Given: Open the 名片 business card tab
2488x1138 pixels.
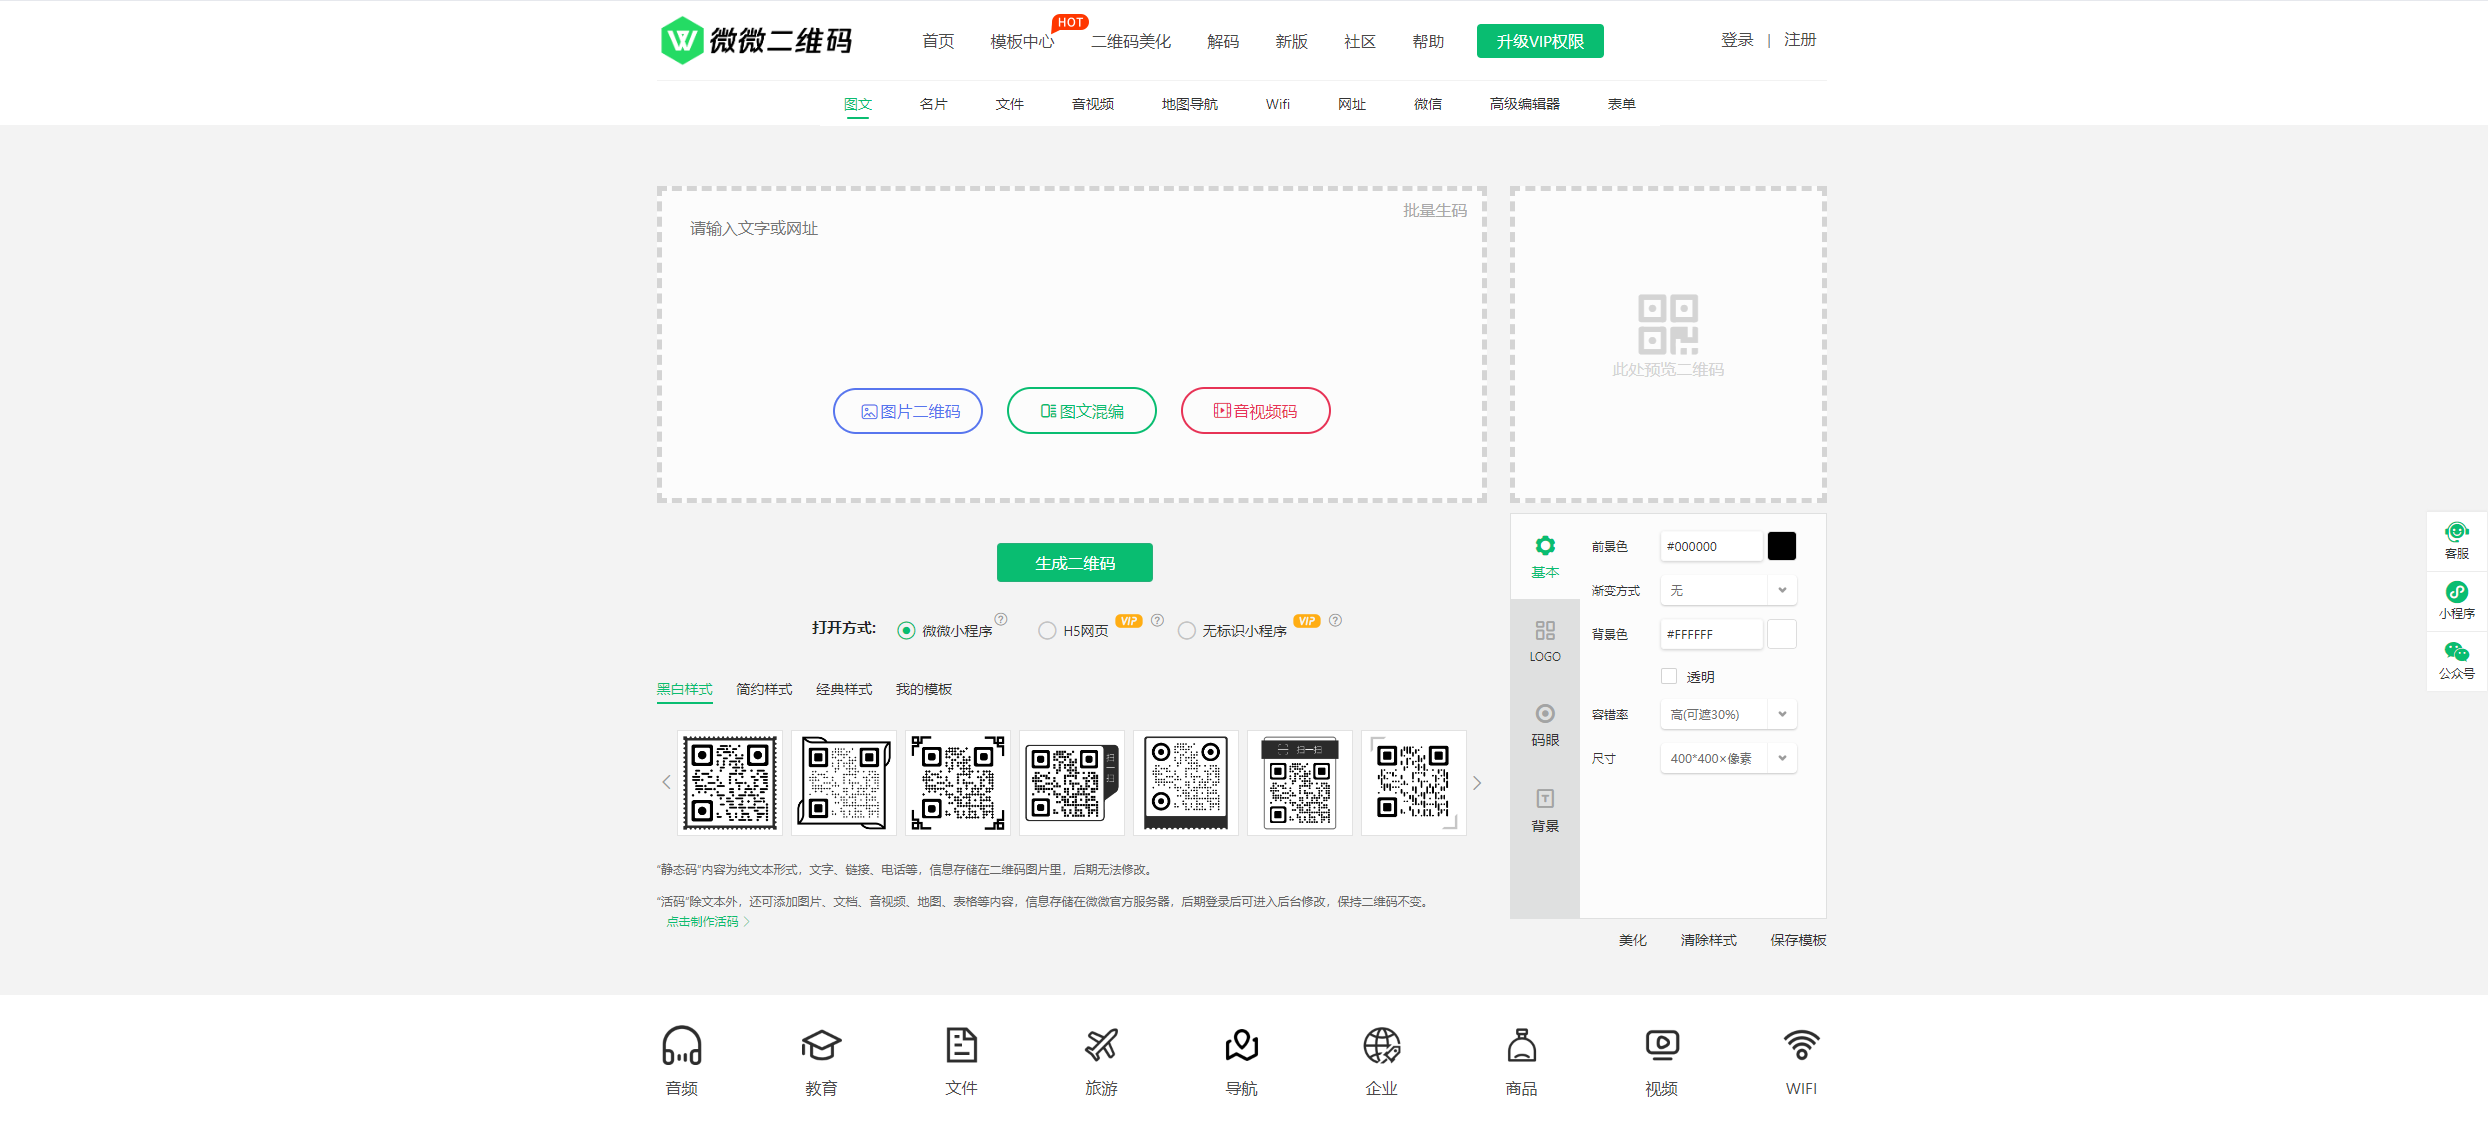Looking at the screenshot, I should pyautogui.click(x=933, y=104).
